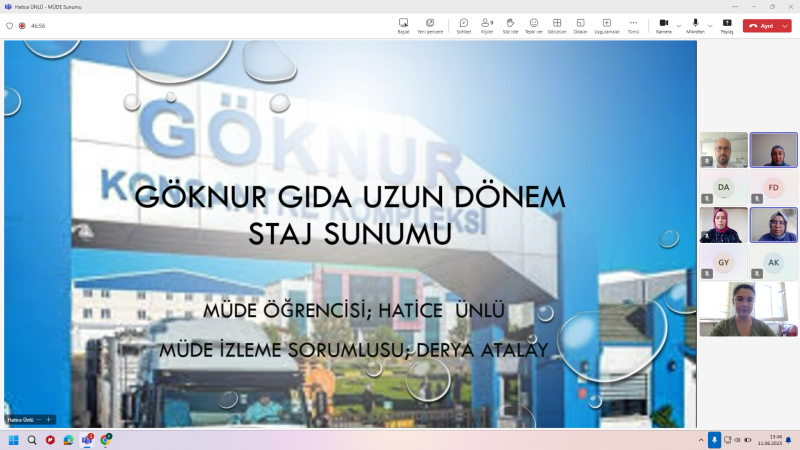Viewport: 800px width, 450px height.
Task: Open the red app in the taskbar
Action: 50,440
